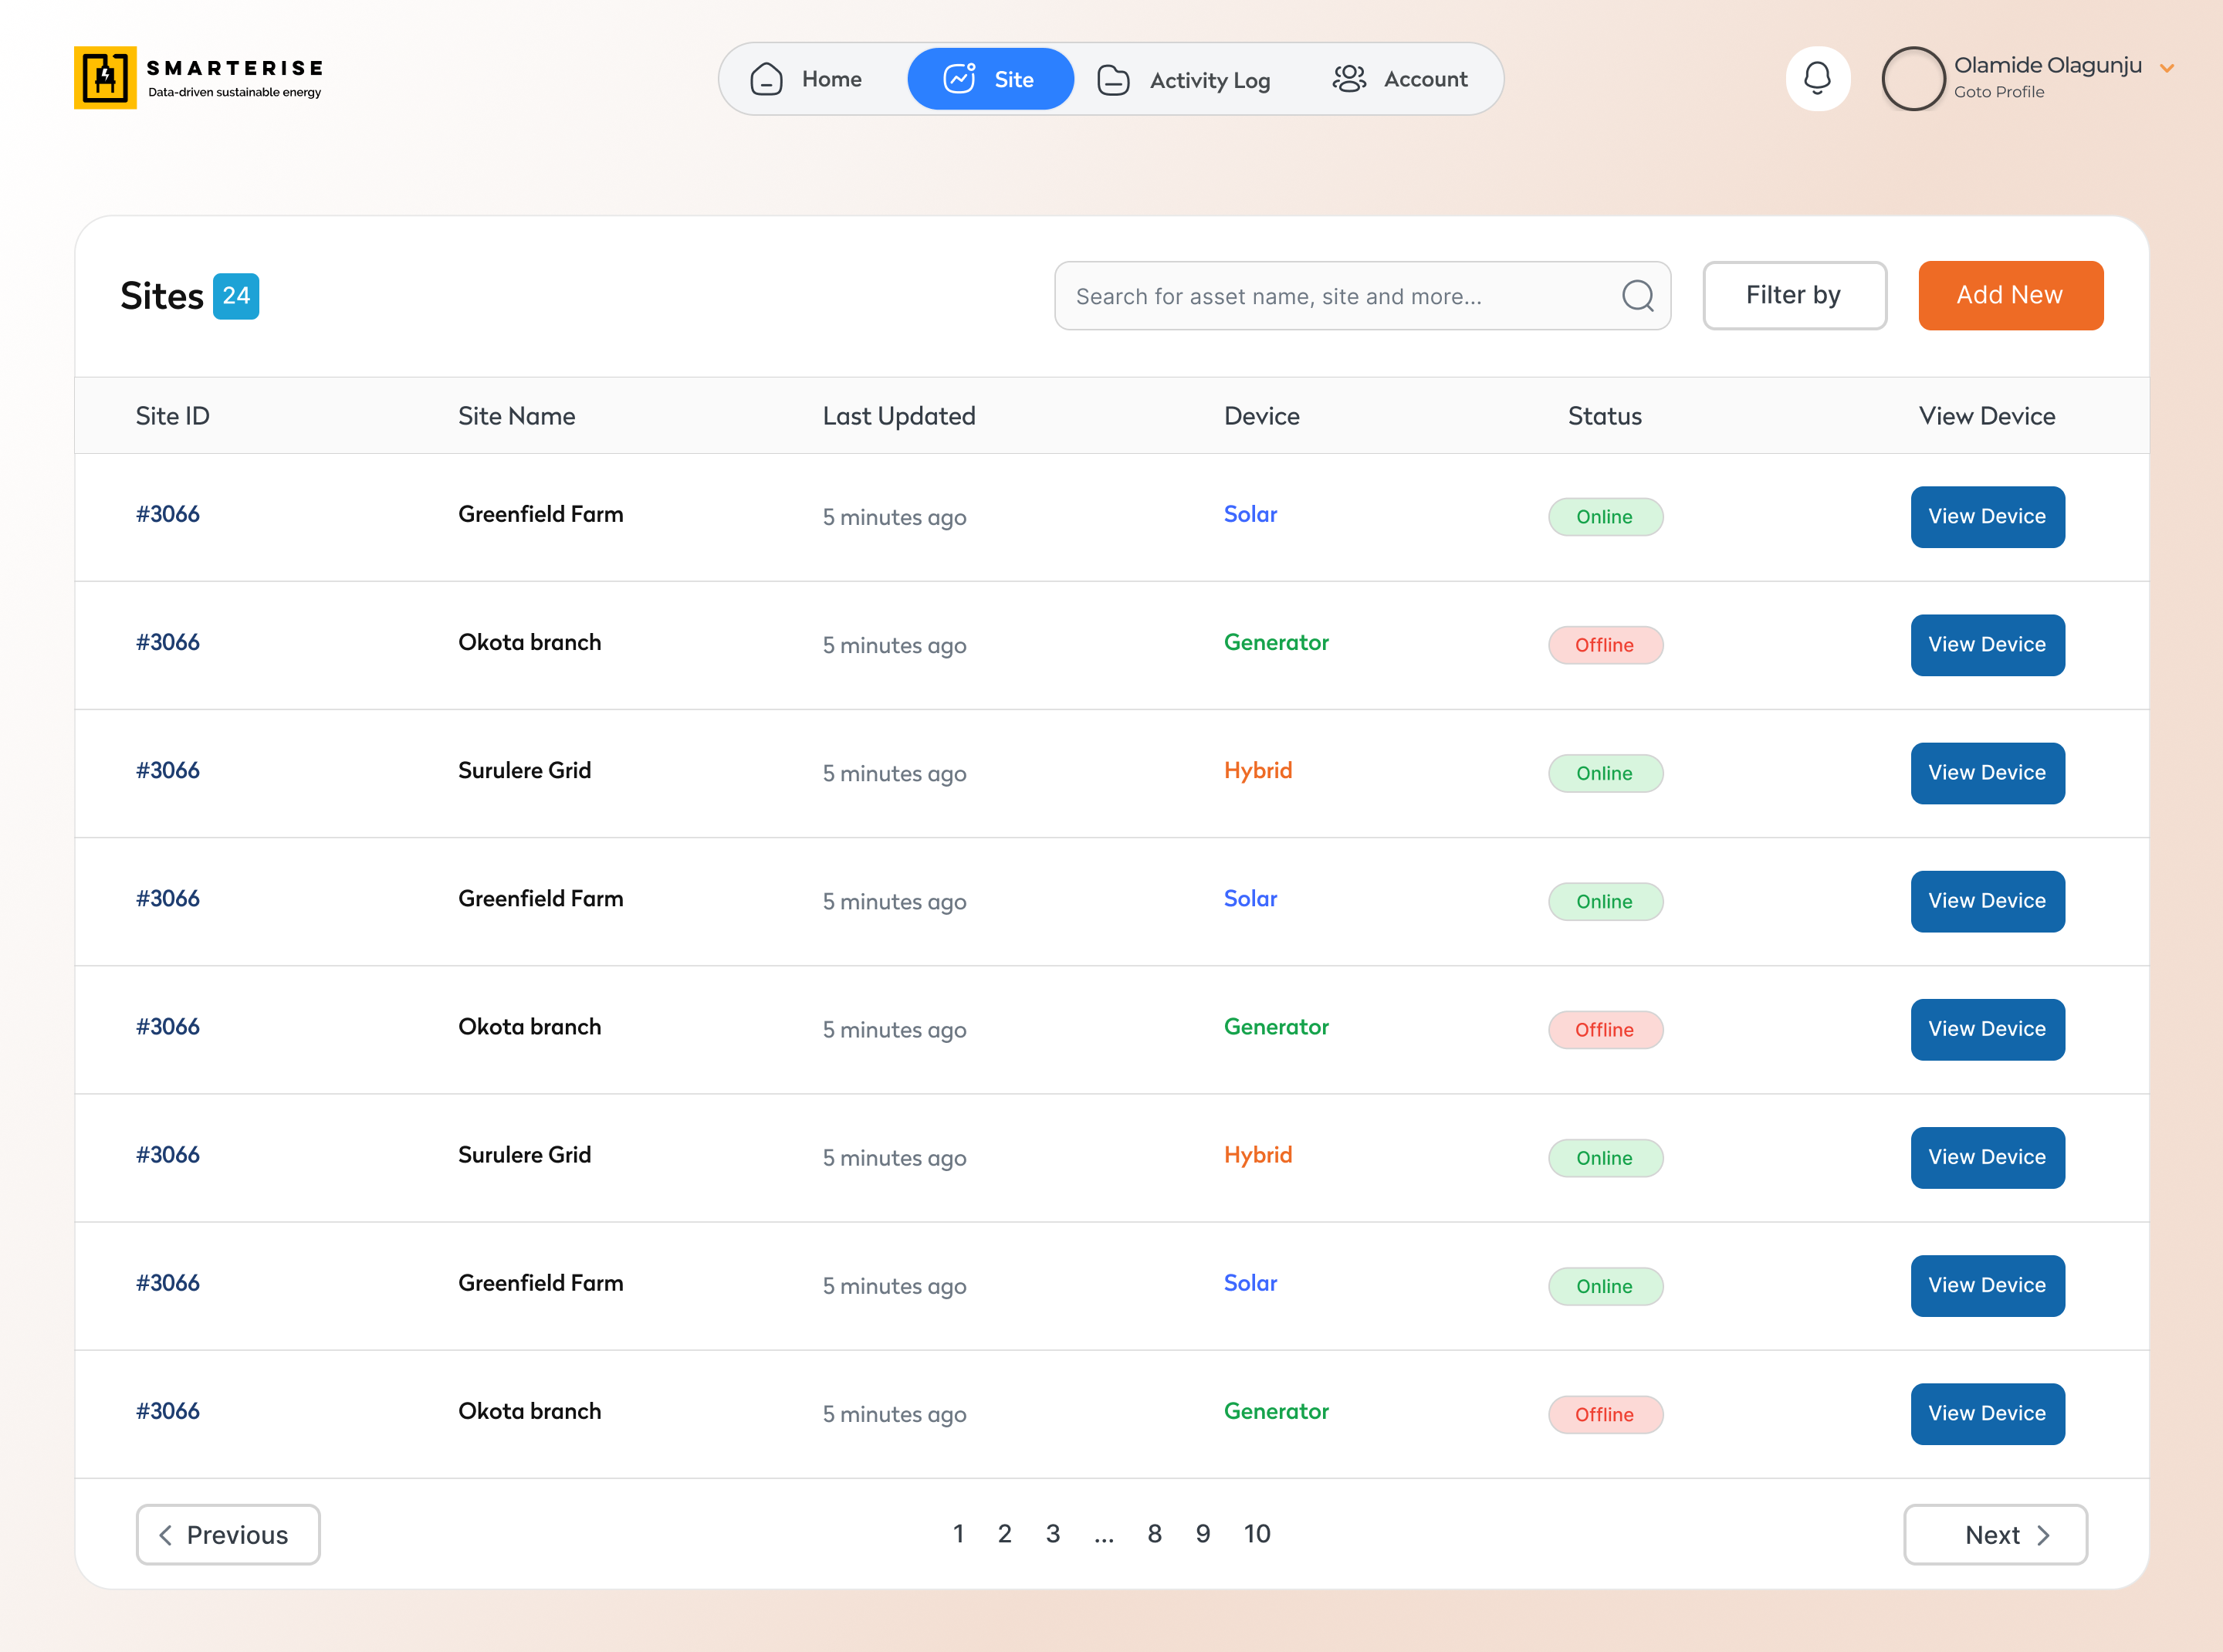This screenshot has width=2223, height=1652.
Task: Select the Site tab
Action: pyautogui.click(x=990, y=79)
